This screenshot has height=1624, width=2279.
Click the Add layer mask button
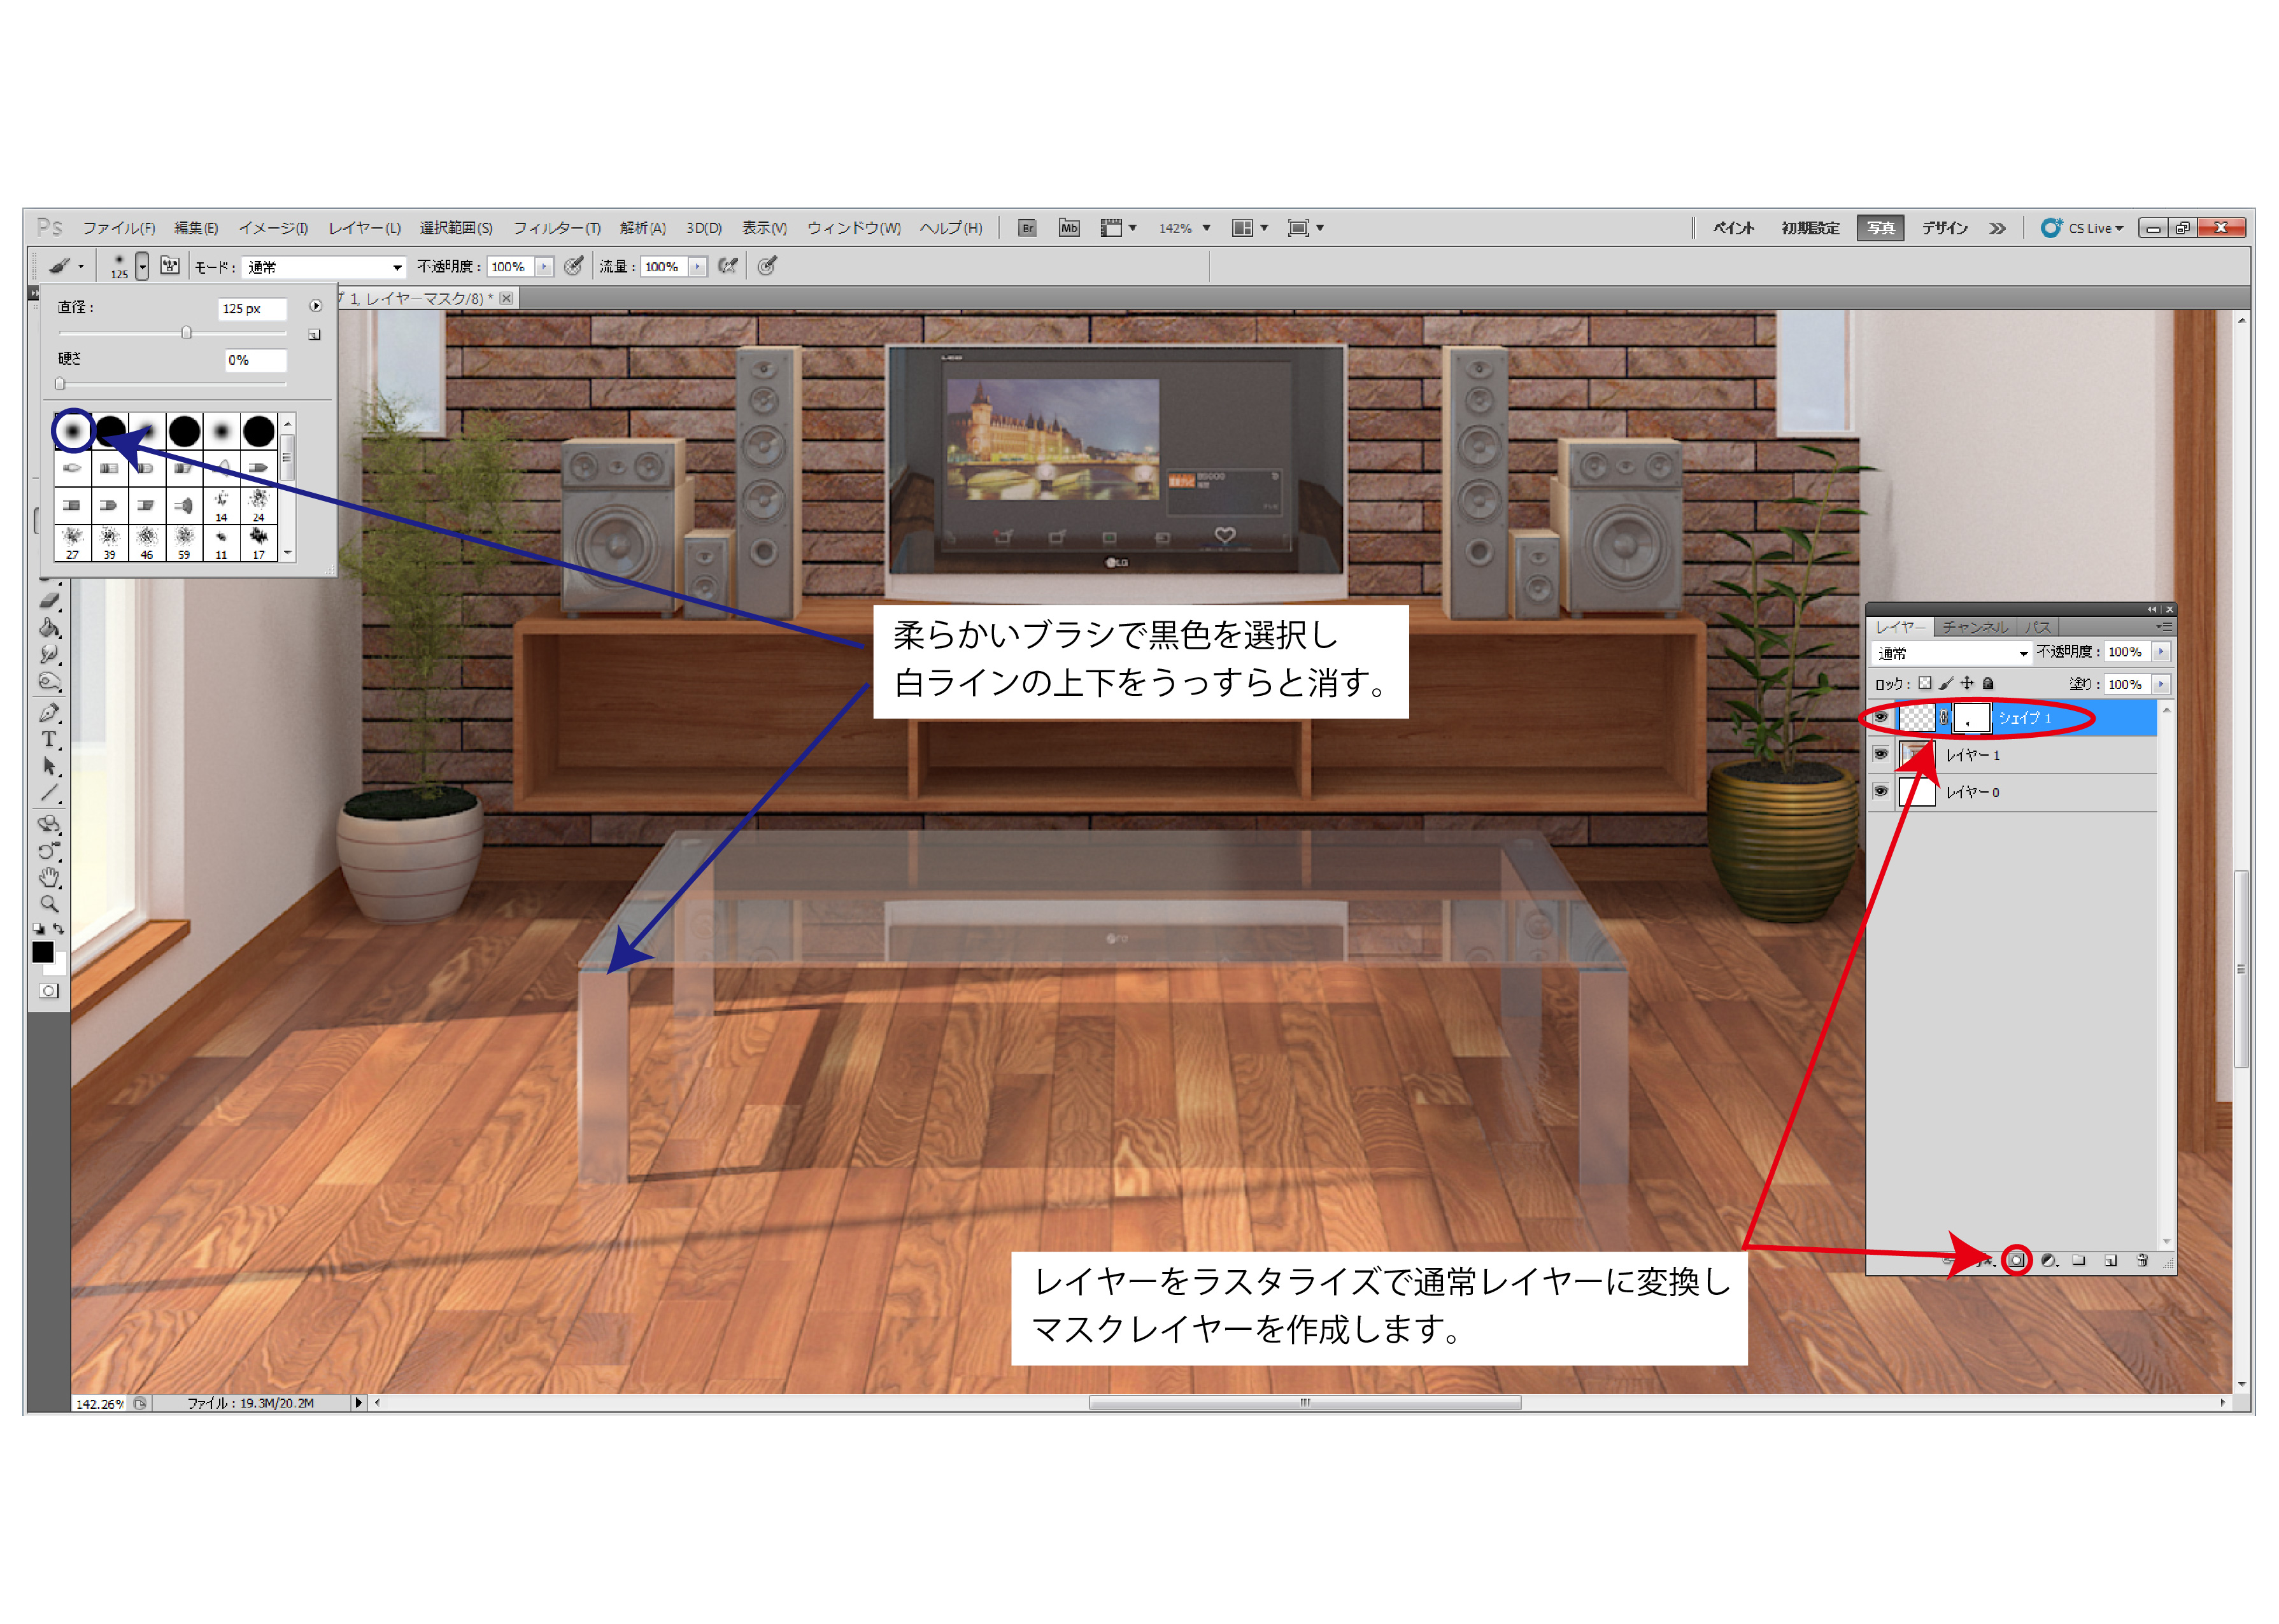tap(2016, 1260)
